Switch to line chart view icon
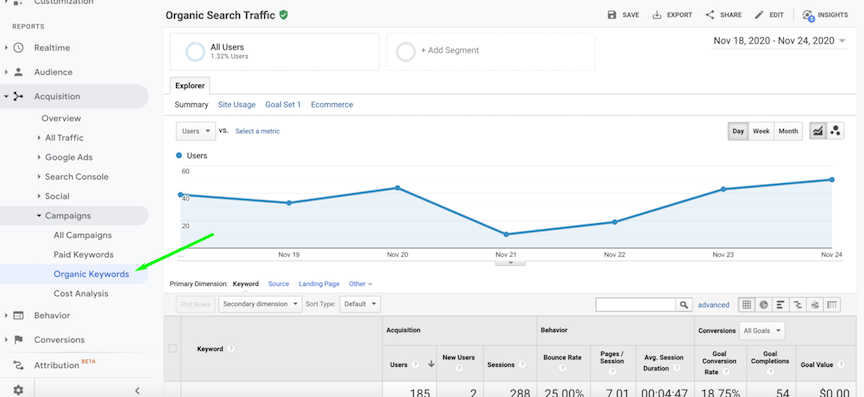 [x=818, y=131]
